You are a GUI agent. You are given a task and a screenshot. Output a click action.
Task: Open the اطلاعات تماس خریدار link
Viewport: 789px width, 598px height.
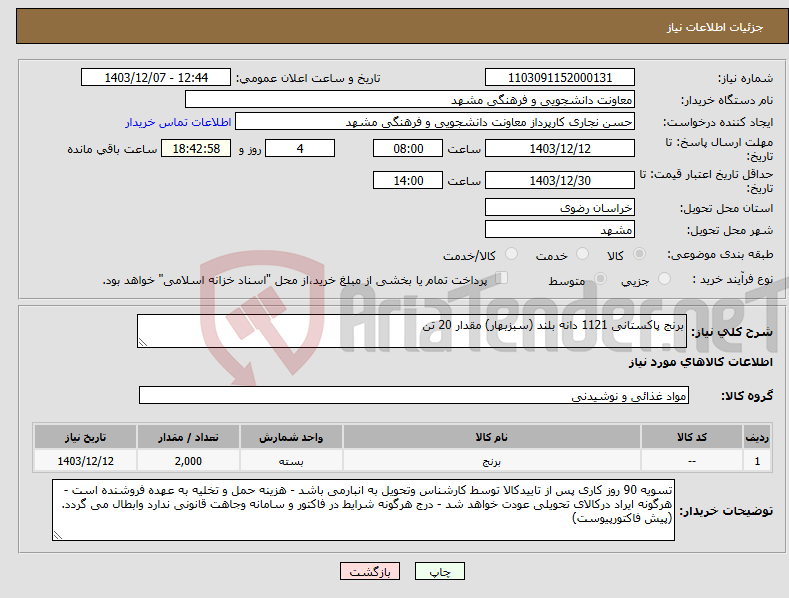(x=178, y=122)
